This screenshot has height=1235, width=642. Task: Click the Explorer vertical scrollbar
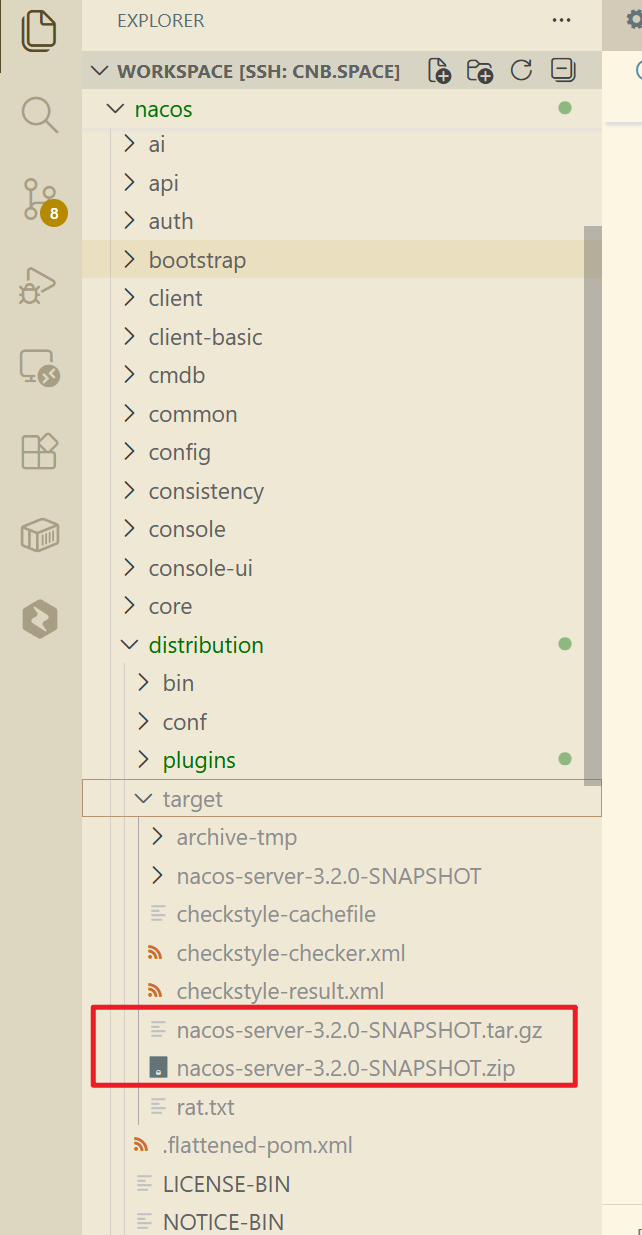(x=593, y=505)
